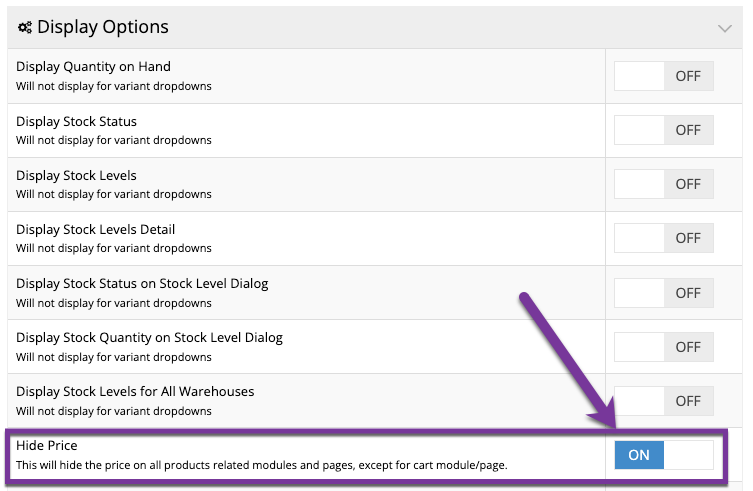The width and height of the screenshot is (753, 491).
Task: Enable Display Stock Quantity on Stock Level Dialog
Action: pyautogui.click(x=664, y=347)
